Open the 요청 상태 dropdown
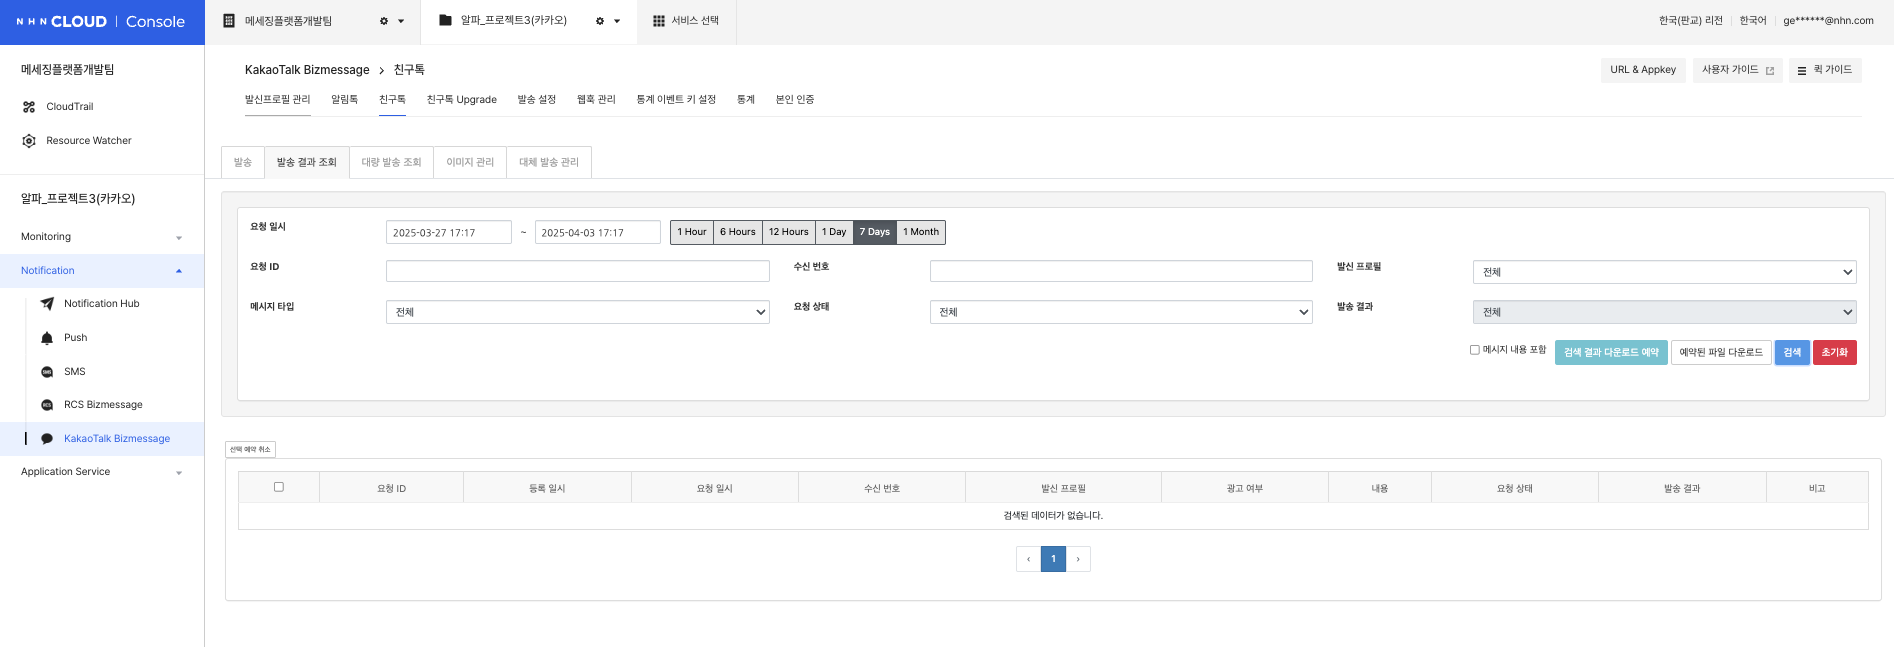 (1121, 312)
